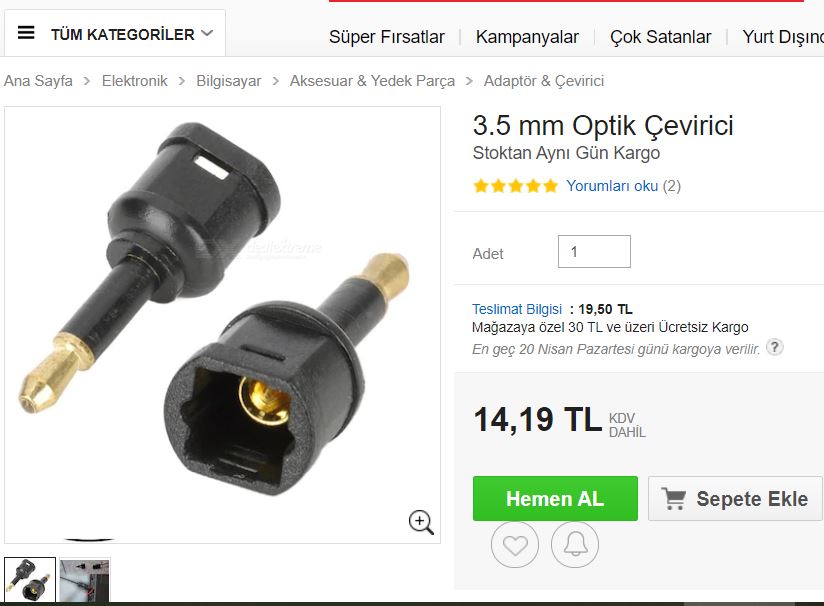Viewport: 824px width, 606px height.
Task: Add product to favorites with heart icon
Action: click(515, 545)
